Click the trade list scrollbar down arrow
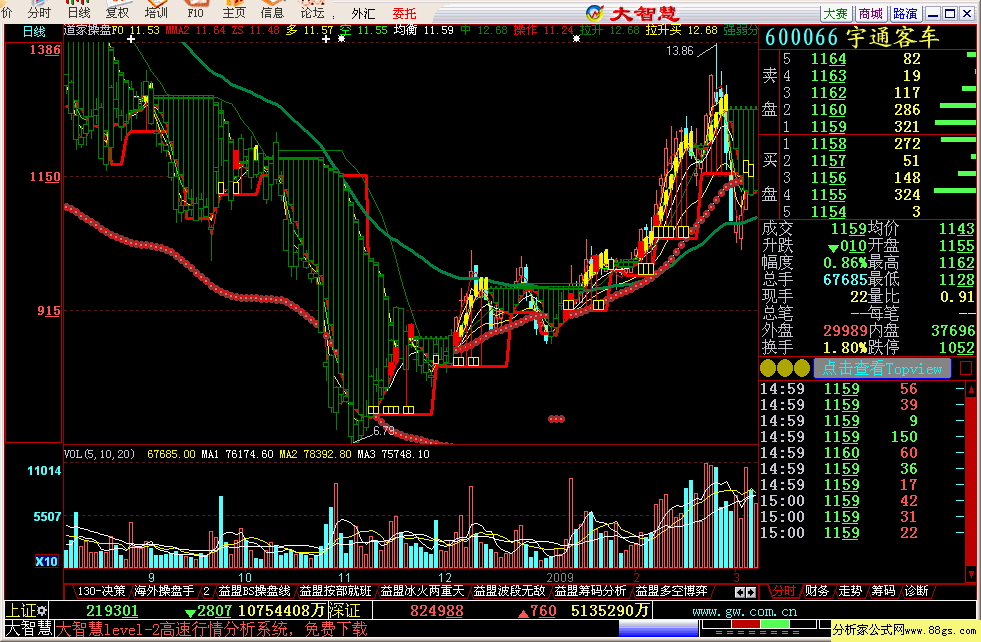 [971, 573]
